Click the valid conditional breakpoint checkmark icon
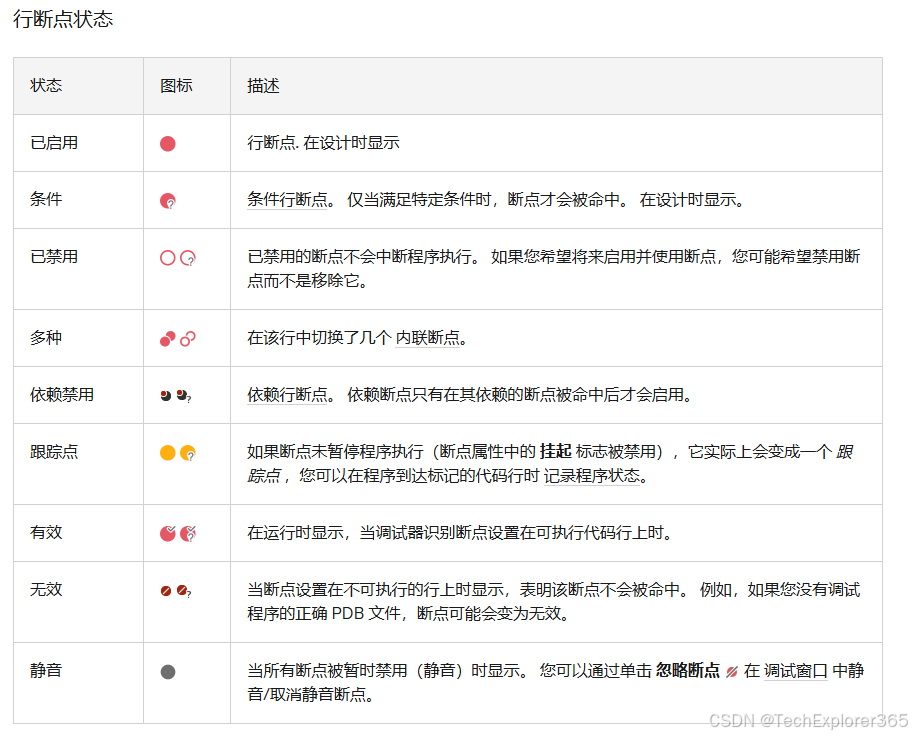 click(188, 533)
